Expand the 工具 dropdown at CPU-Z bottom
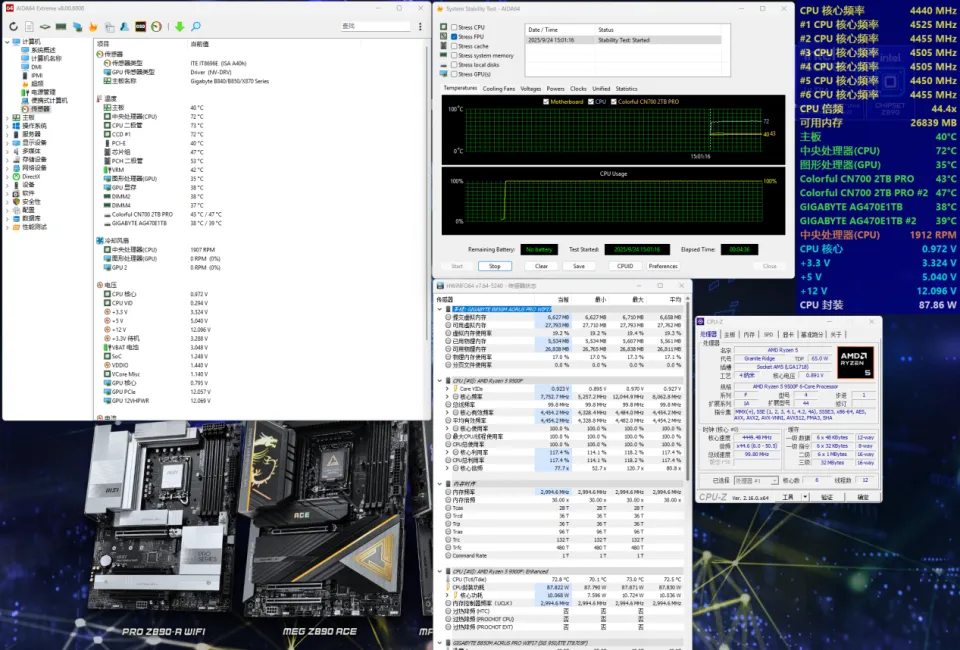This screenshot has height=650, width=960. pyautogui.click(x=805, y=497)
